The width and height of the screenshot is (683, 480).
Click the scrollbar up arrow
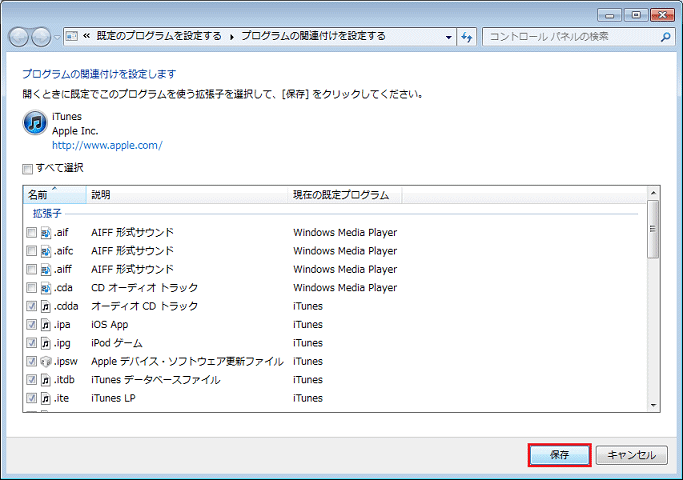click(x=653, y=193)
